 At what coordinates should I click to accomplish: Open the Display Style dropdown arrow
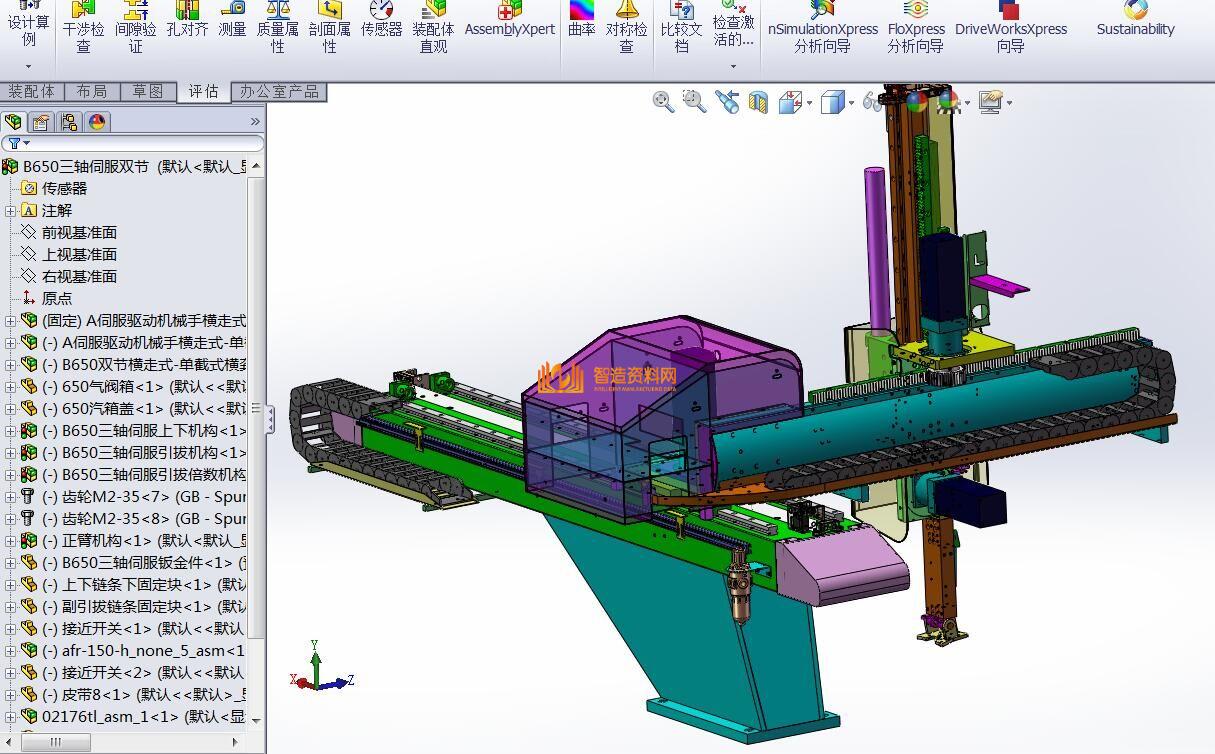(851, 103)
